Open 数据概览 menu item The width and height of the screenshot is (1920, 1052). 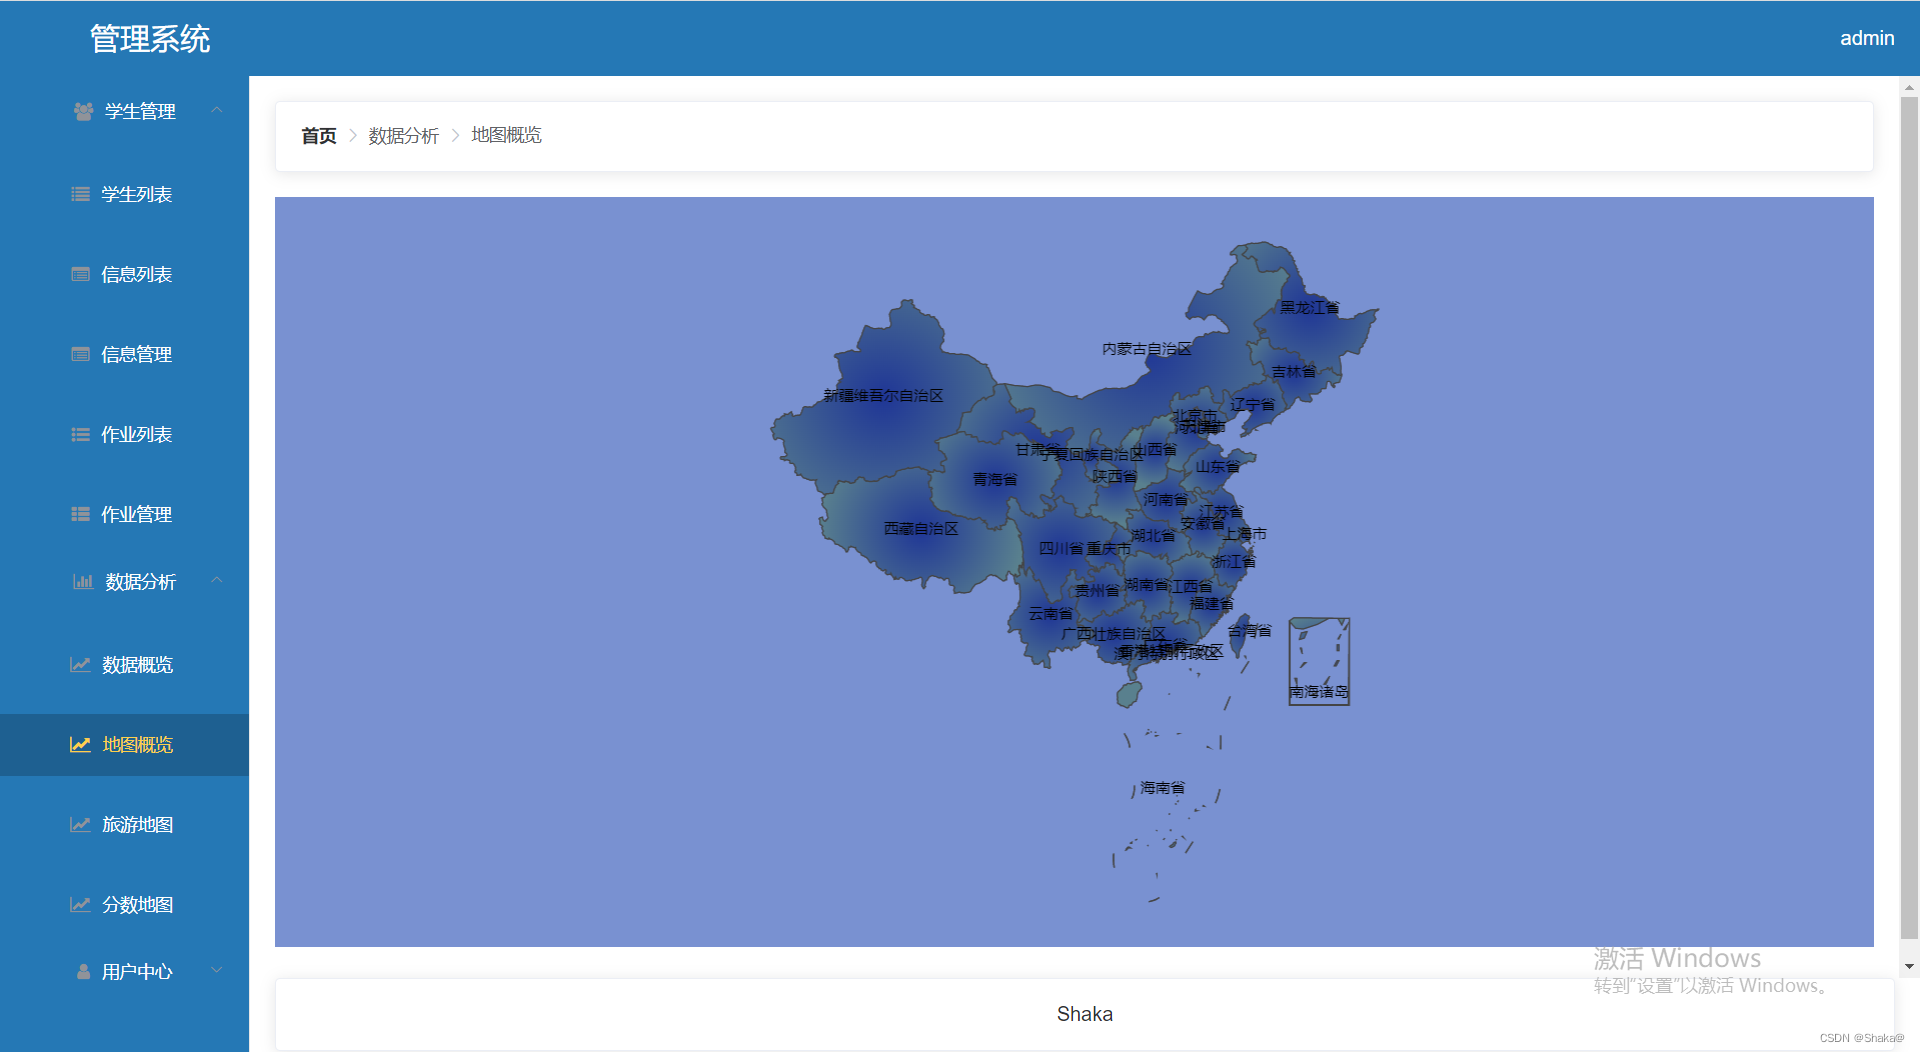coord(124,664)
